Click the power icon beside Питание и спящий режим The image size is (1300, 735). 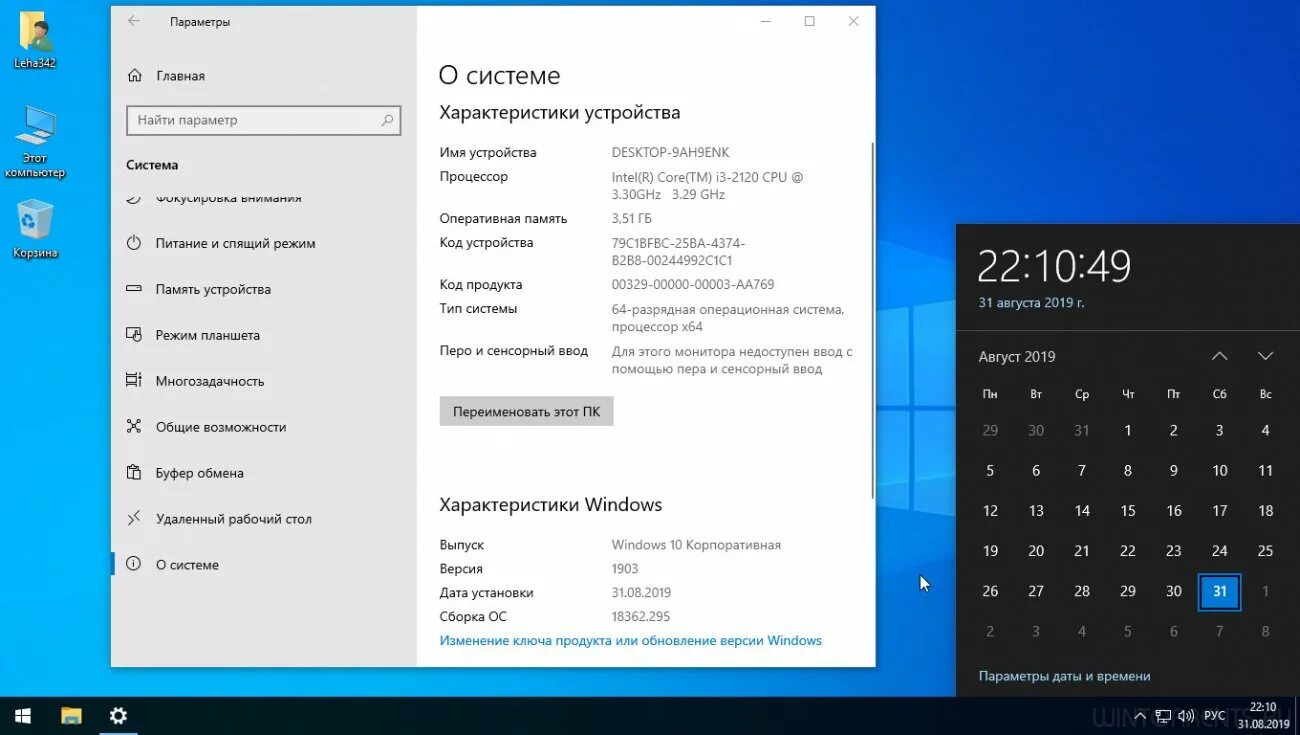[x=134, y=243]
